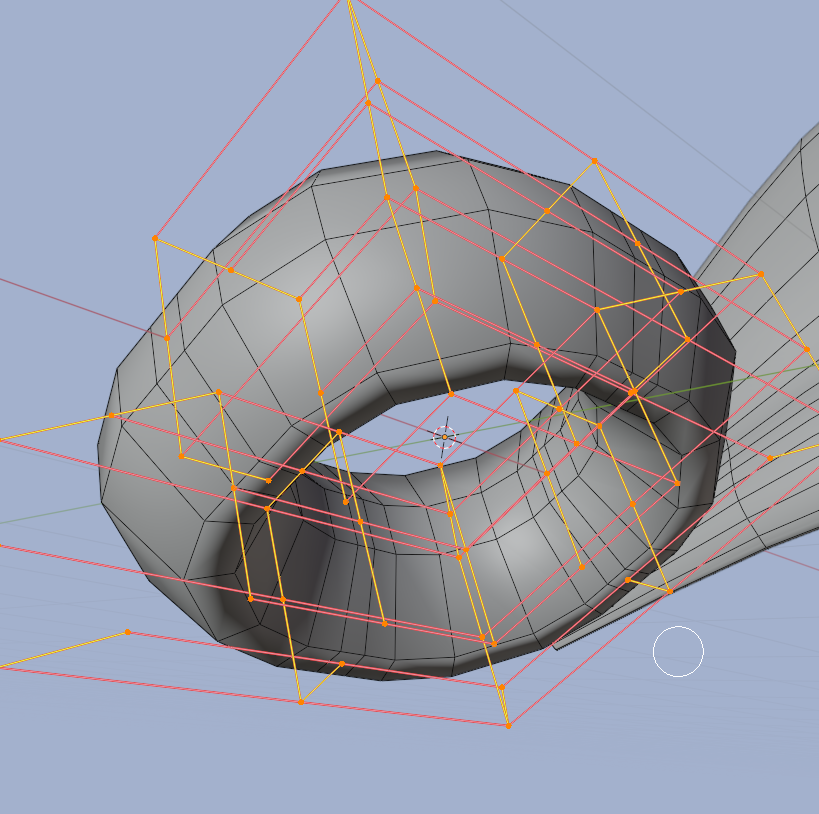Select the lowest lattice control point beneath the torus
Image resolution: width=819 pixels, height=814 pixels.
[509, 726]
